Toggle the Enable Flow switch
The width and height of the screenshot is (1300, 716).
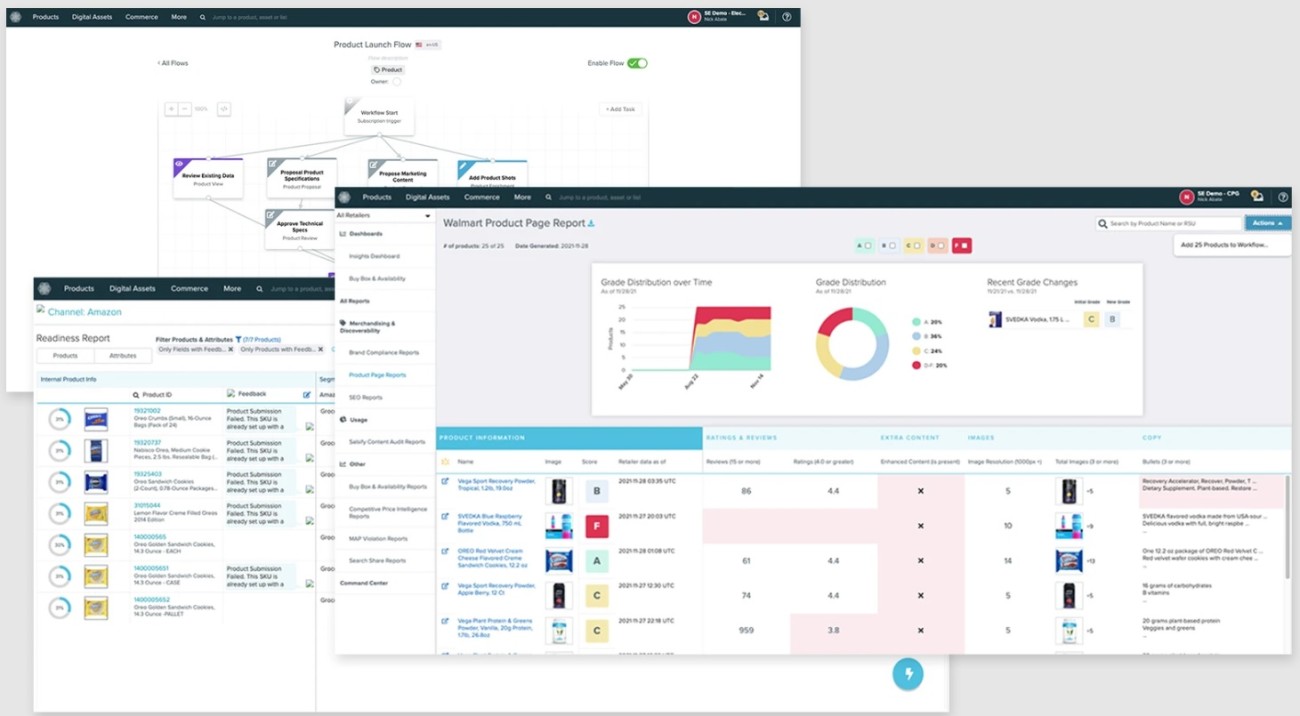pyautogui.click(x=637, y=63)
